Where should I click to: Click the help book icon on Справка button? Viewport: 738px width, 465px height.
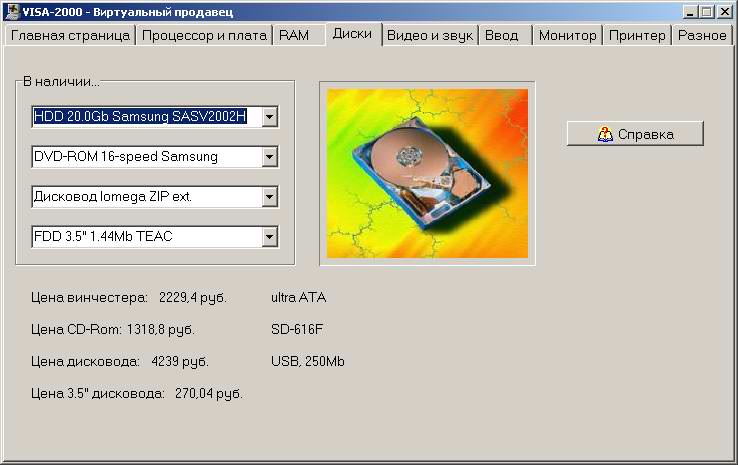click(604, 134)
